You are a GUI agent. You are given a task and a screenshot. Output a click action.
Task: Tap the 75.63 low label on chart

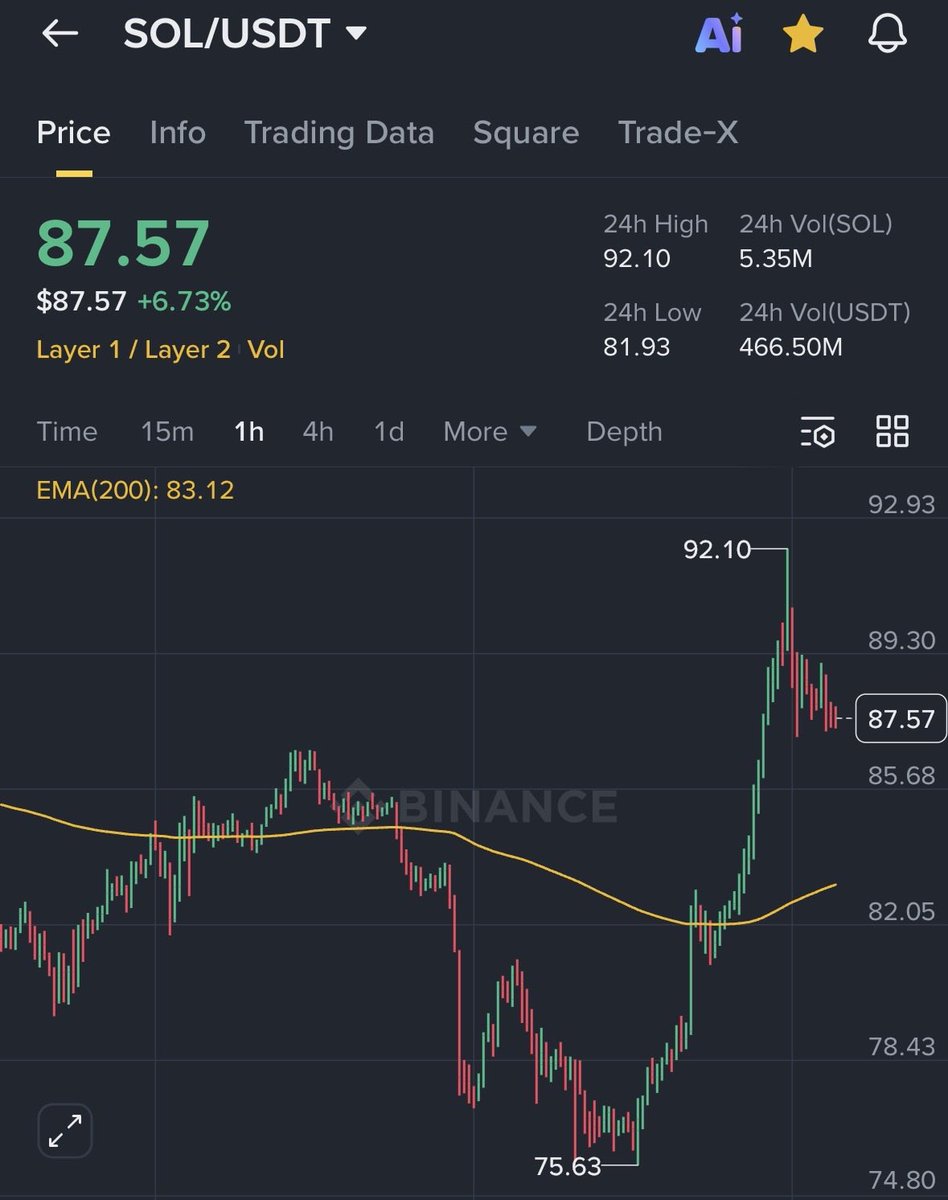coord(568,1166)
